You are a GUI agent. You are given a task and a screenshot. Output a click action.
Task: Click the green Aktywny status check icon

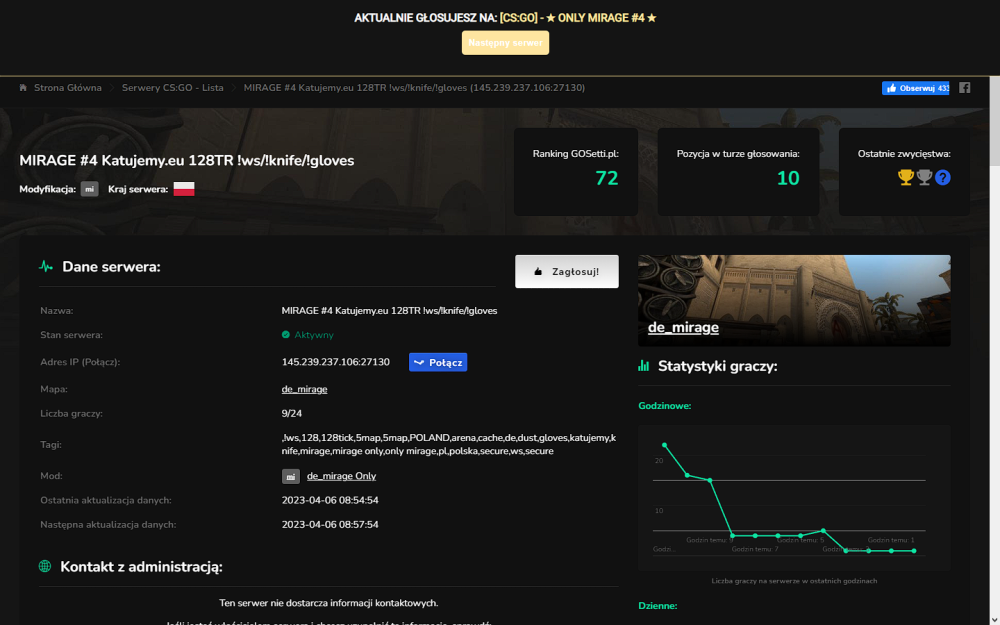coord(286,335)
